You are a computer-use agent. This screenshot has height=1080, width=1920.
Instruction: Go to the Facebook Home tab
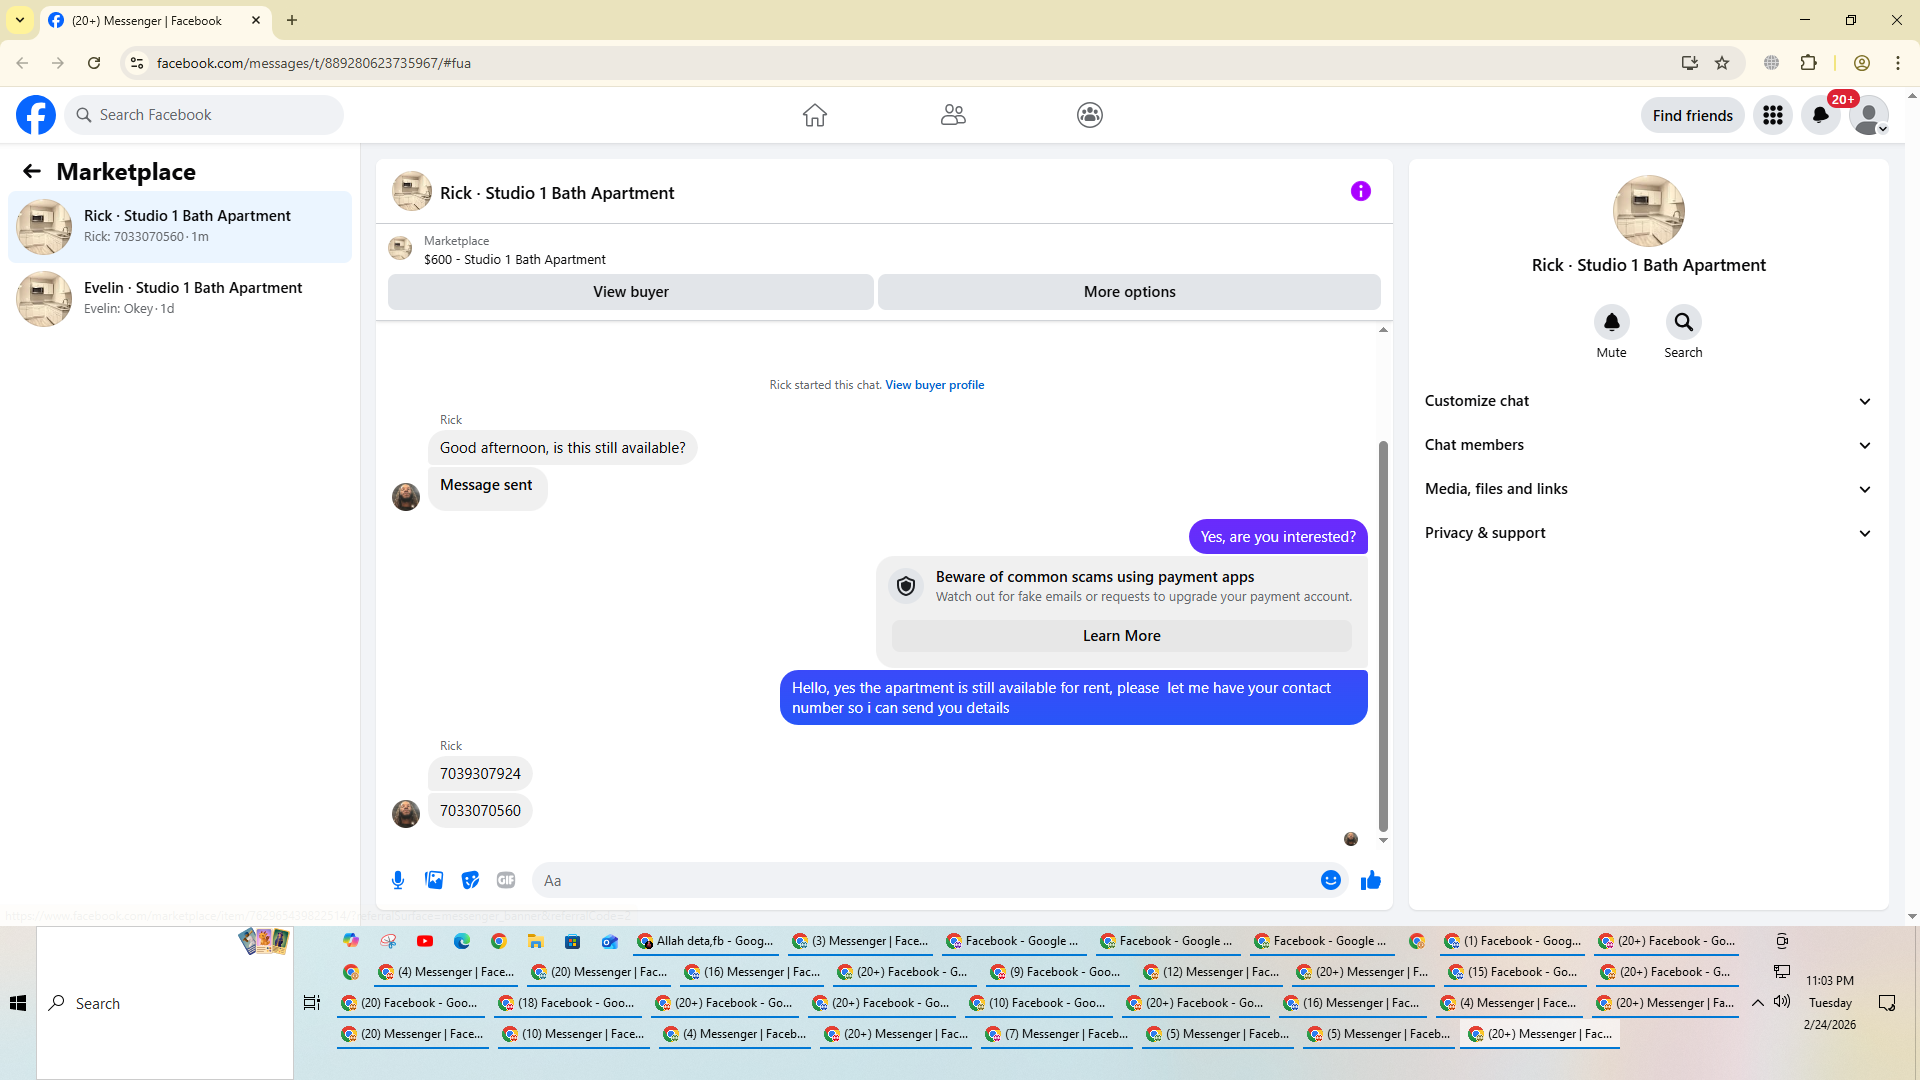point(815,115)
